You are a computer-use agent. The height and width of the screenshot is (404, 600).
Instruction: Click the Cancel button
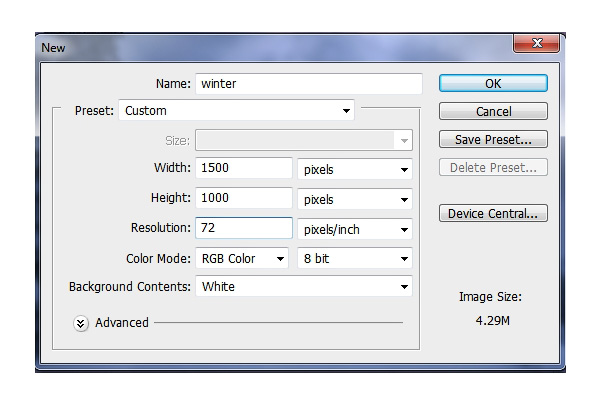point(493,111)
